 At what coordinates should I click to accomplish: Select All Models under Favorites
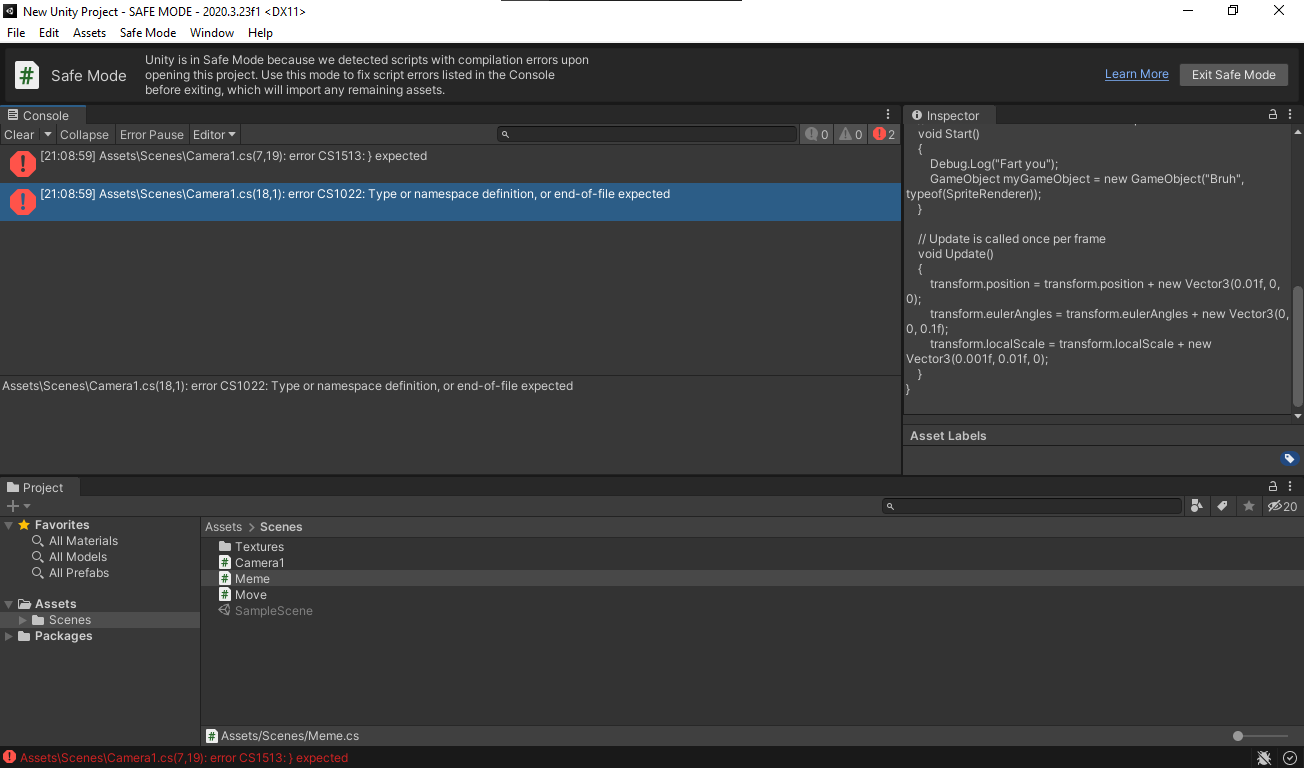(78, 557)
